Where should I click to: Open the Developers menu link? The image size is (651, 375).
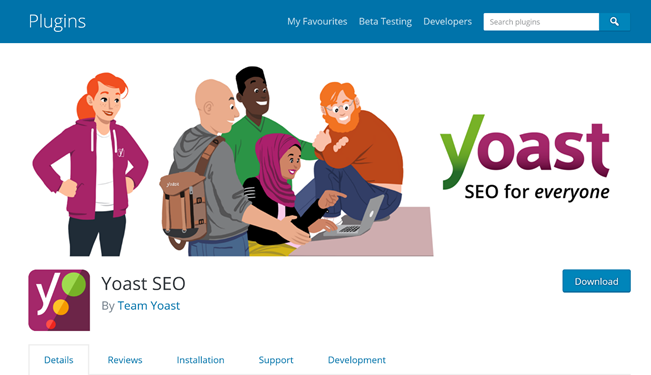(x=448, y=22)
